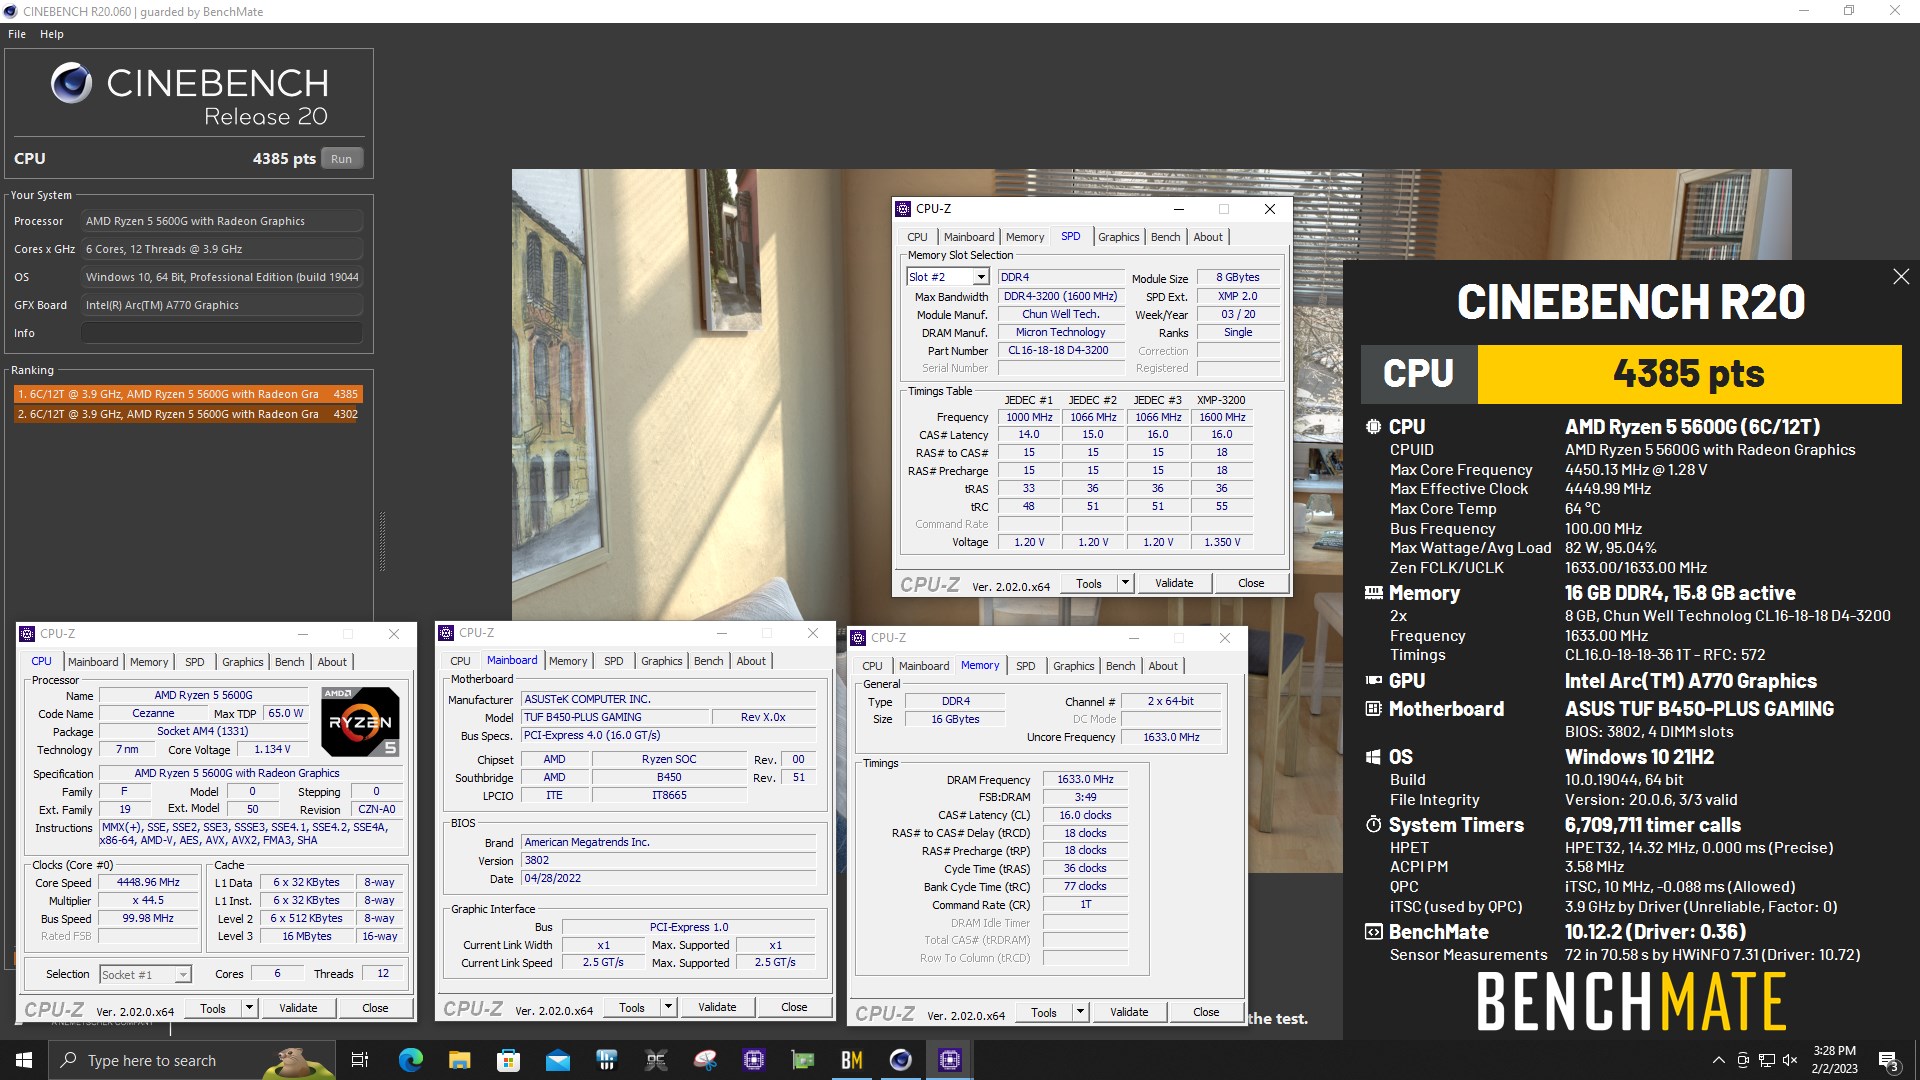Click Validate in the CPU-Z SPD window
The height and width of the screenshot is (1080, 1920).
[x=1174, y=583]
